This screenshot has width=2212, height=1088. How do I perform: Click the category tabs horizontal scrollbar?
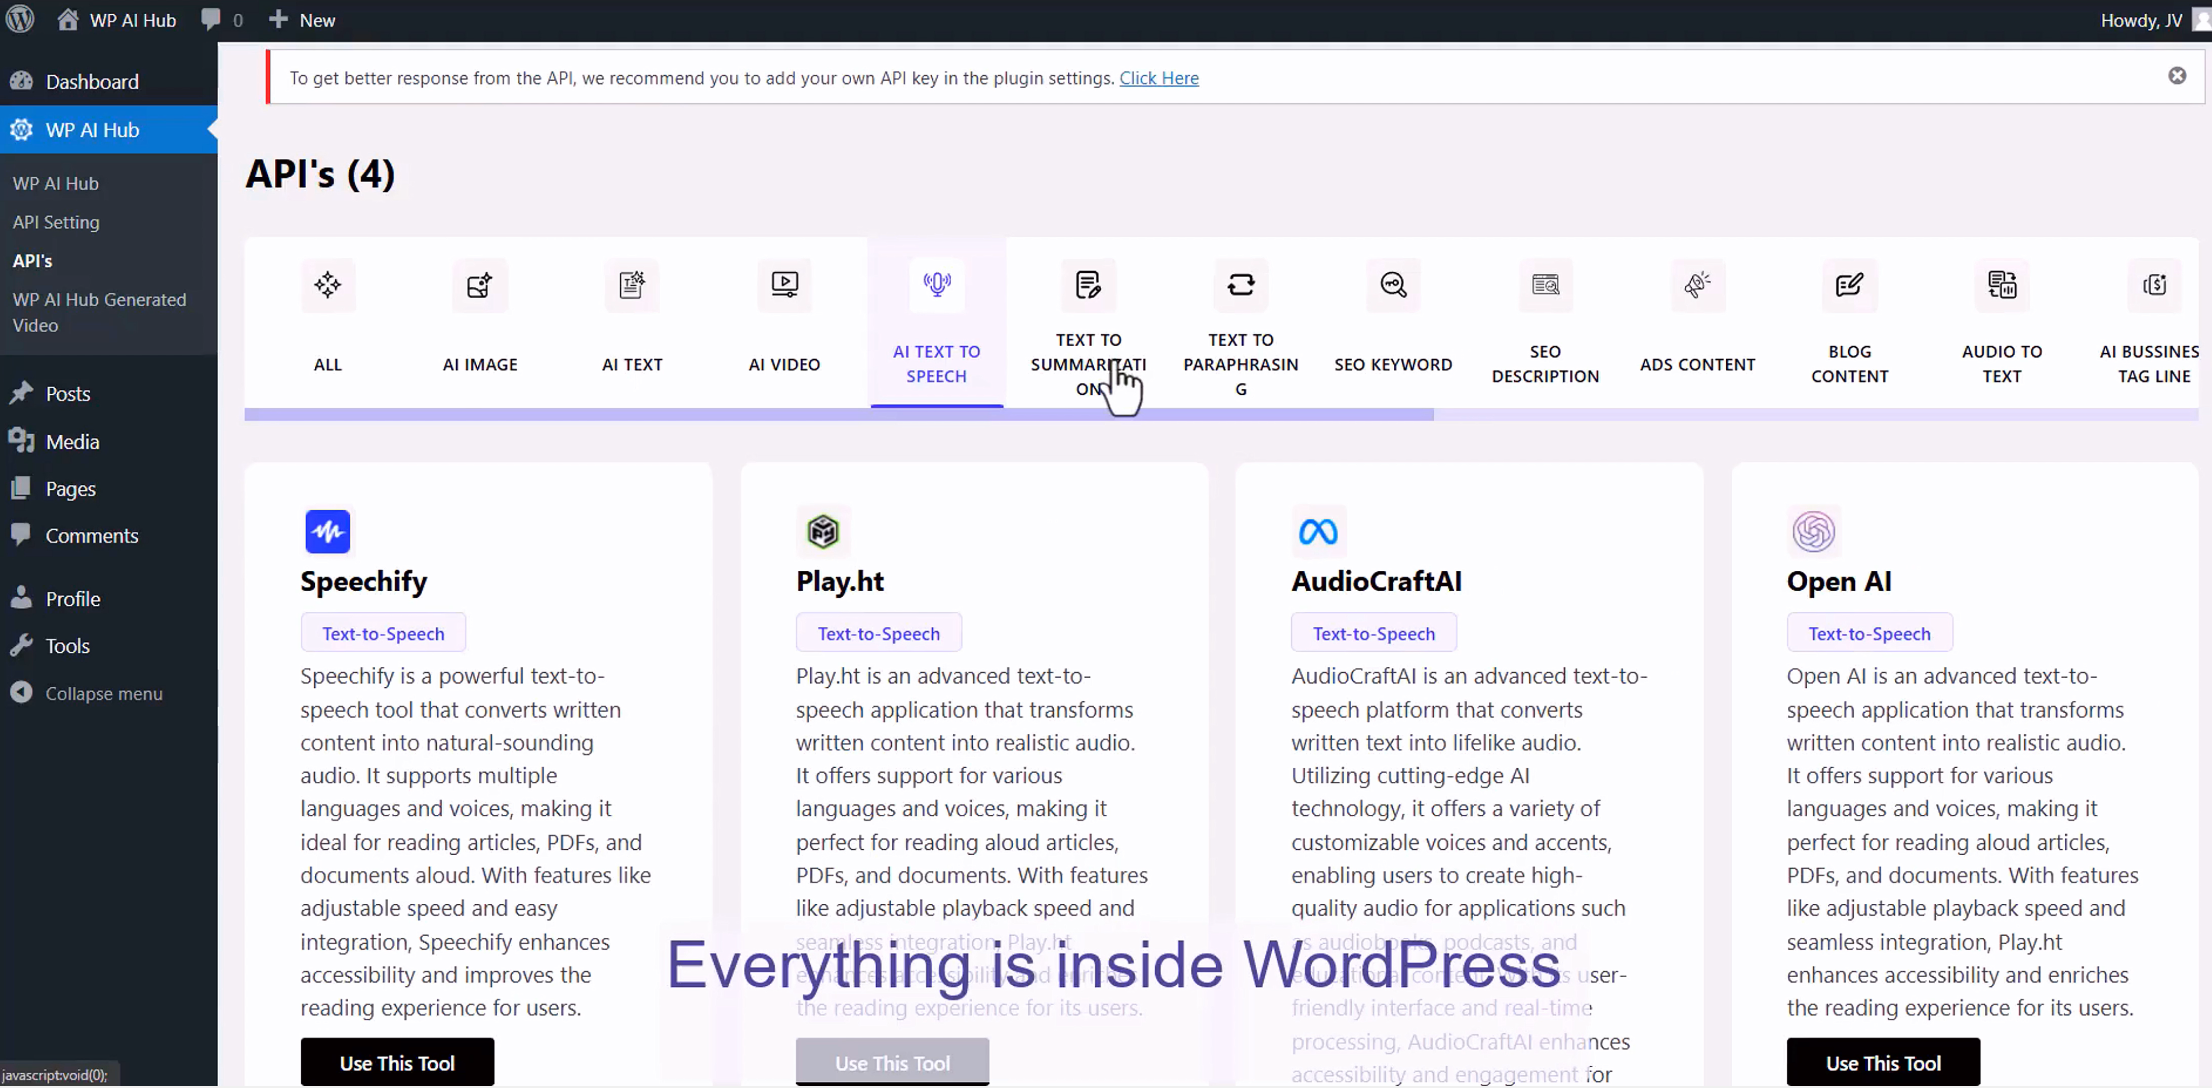click(x=839, y=415)
